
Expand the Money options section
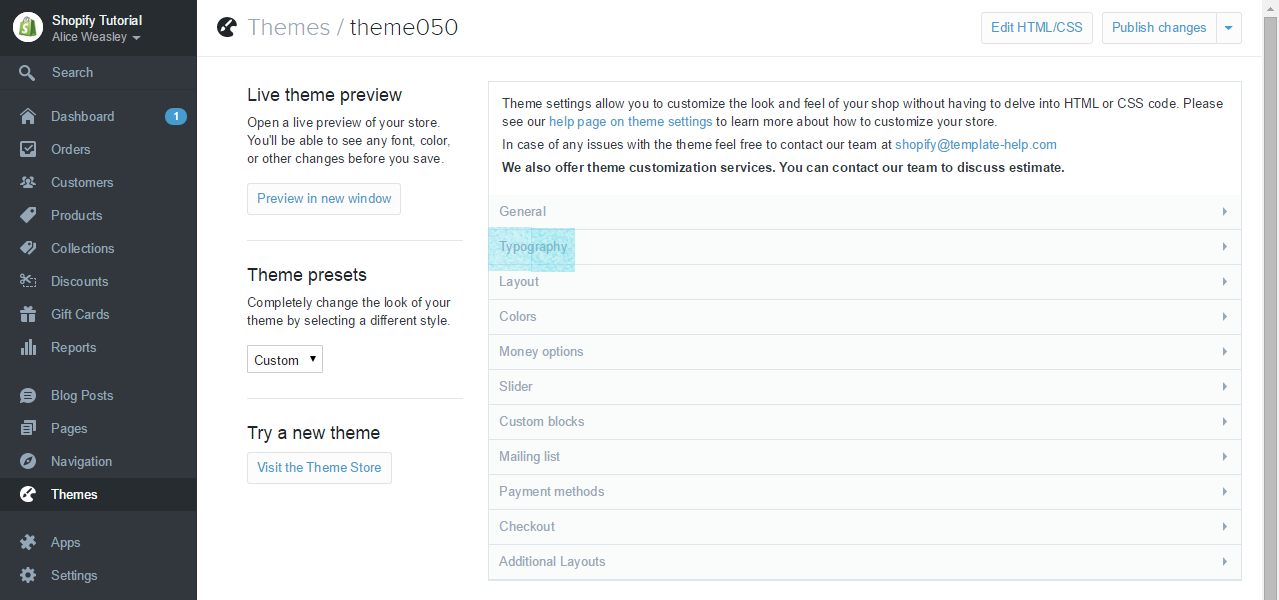click(x=865, y=352)
